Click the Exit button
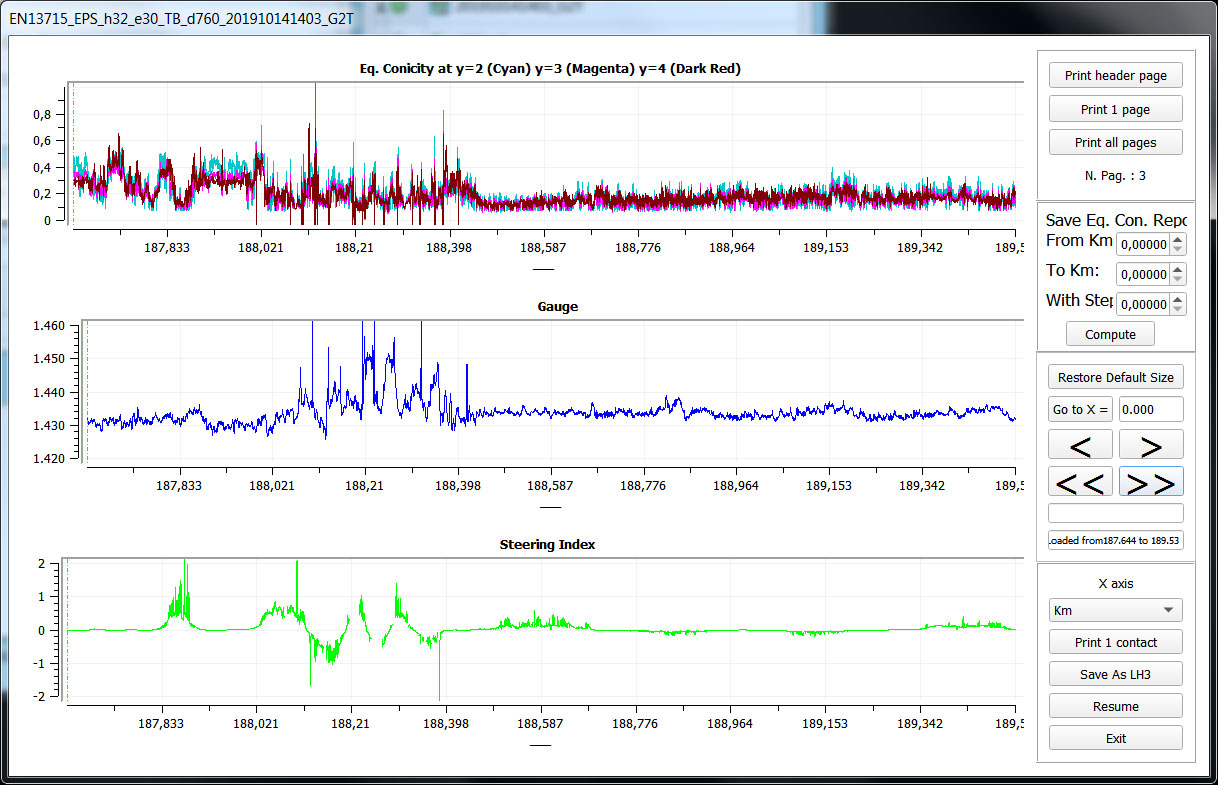The height and width of the screenshot is (785, 1218). [x=1115, y=738]
